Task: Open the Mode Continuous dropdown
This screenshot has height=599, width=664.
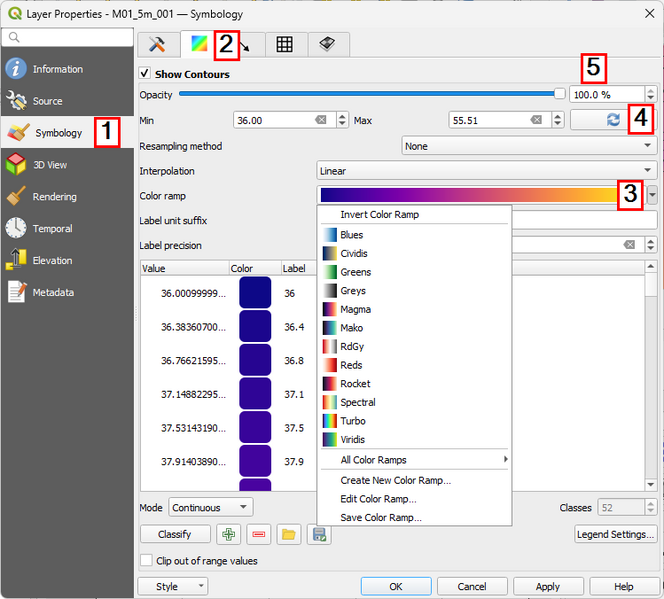Action: [x=210, y=508]
